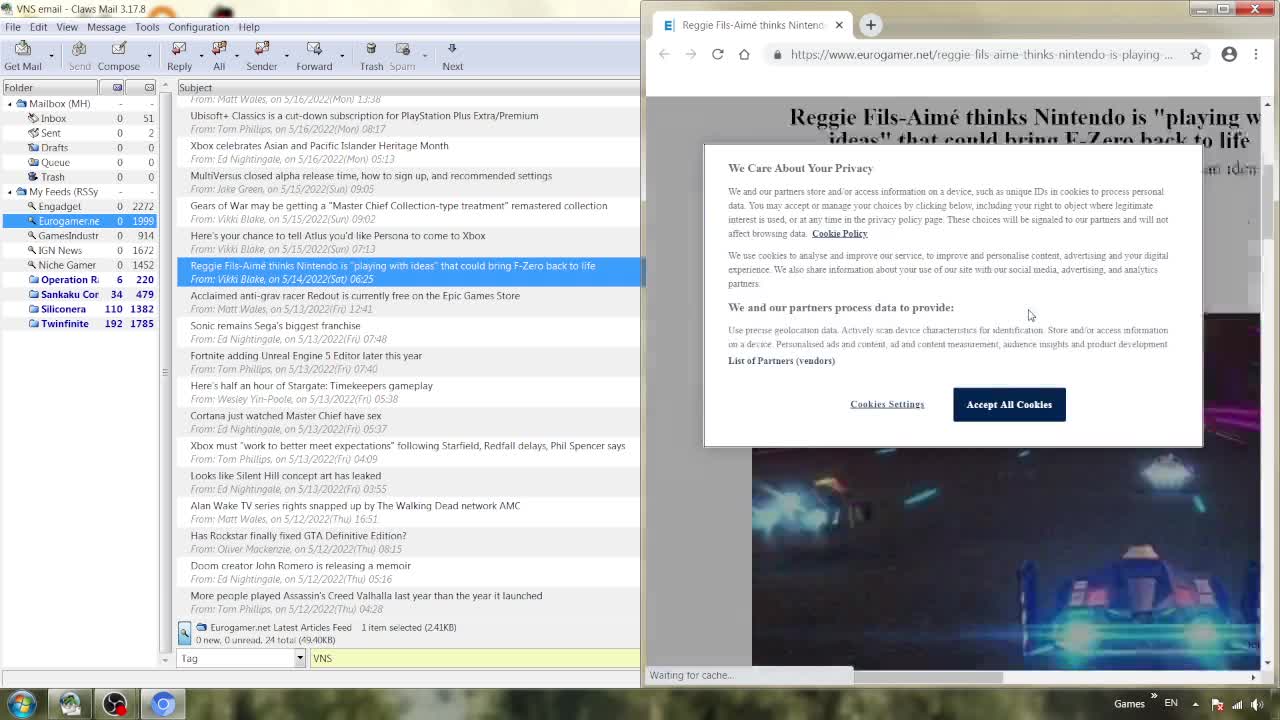This screenshot has height=720, width=1280.
Task: Open the Reply dropdown arrow
Action: (200, 56)
